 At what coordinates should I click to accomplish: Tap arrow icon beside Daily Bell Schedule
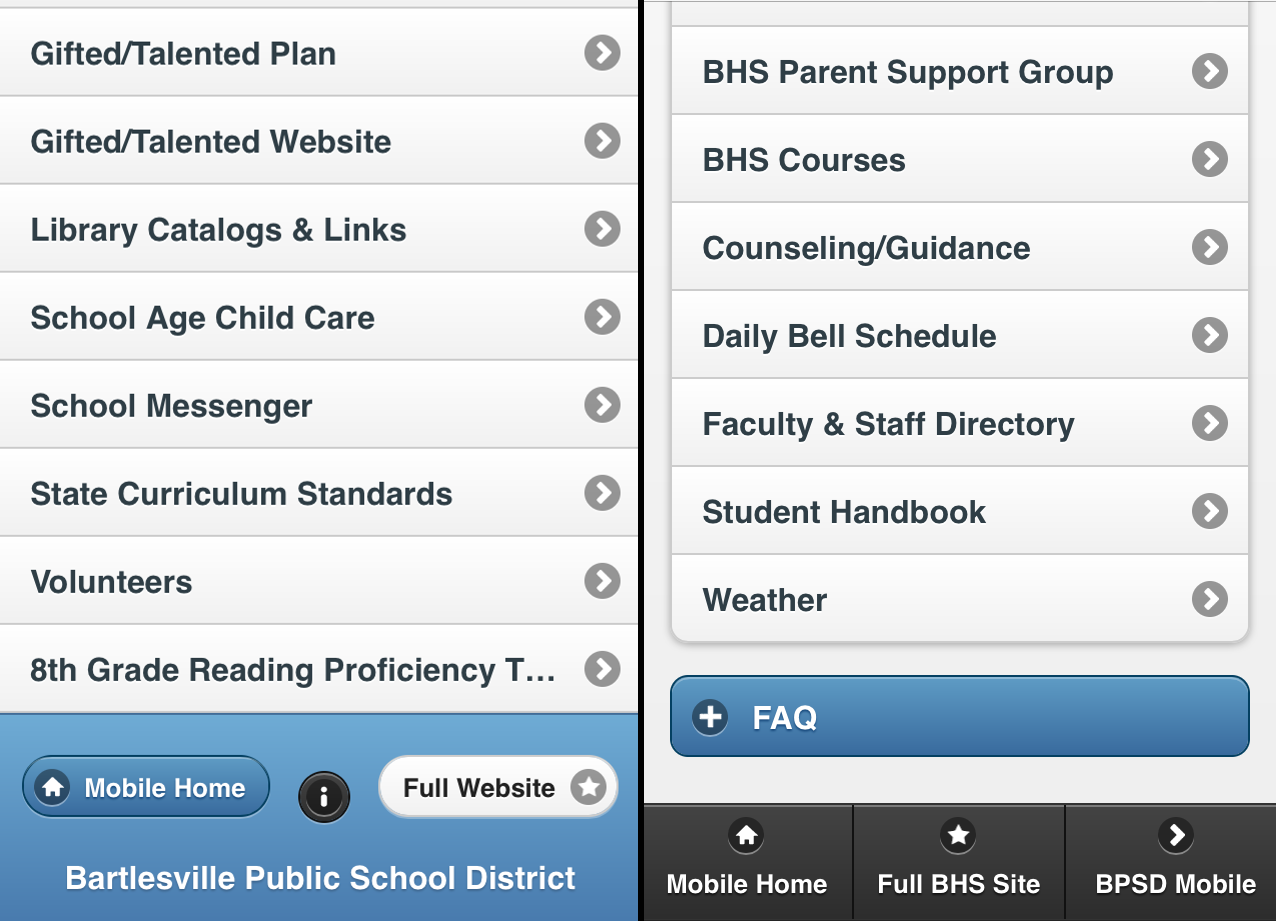pos(1210,335)
